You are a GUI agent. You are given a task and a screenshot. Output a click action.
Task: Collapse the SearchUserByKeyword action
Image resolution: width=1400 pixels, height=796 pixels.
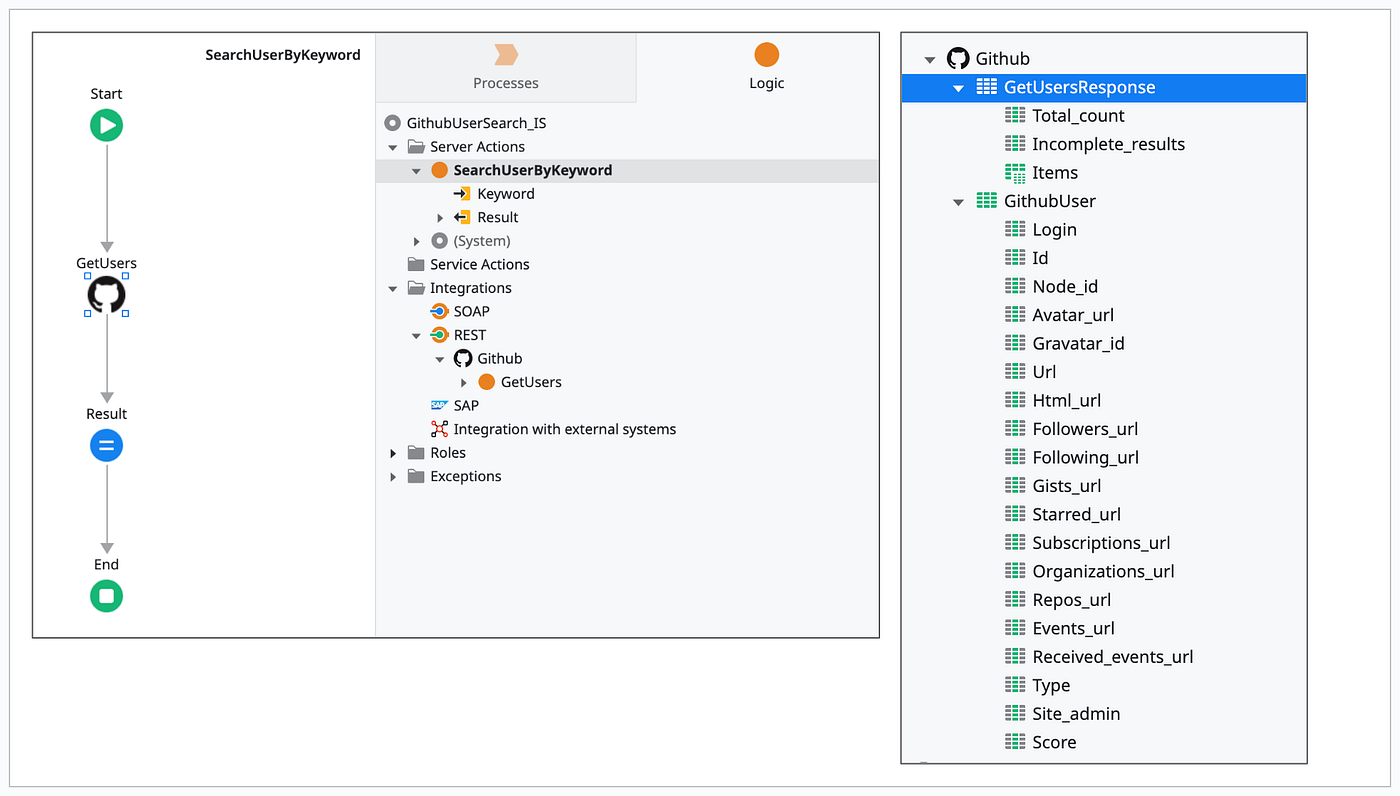[x=416, y=171]
